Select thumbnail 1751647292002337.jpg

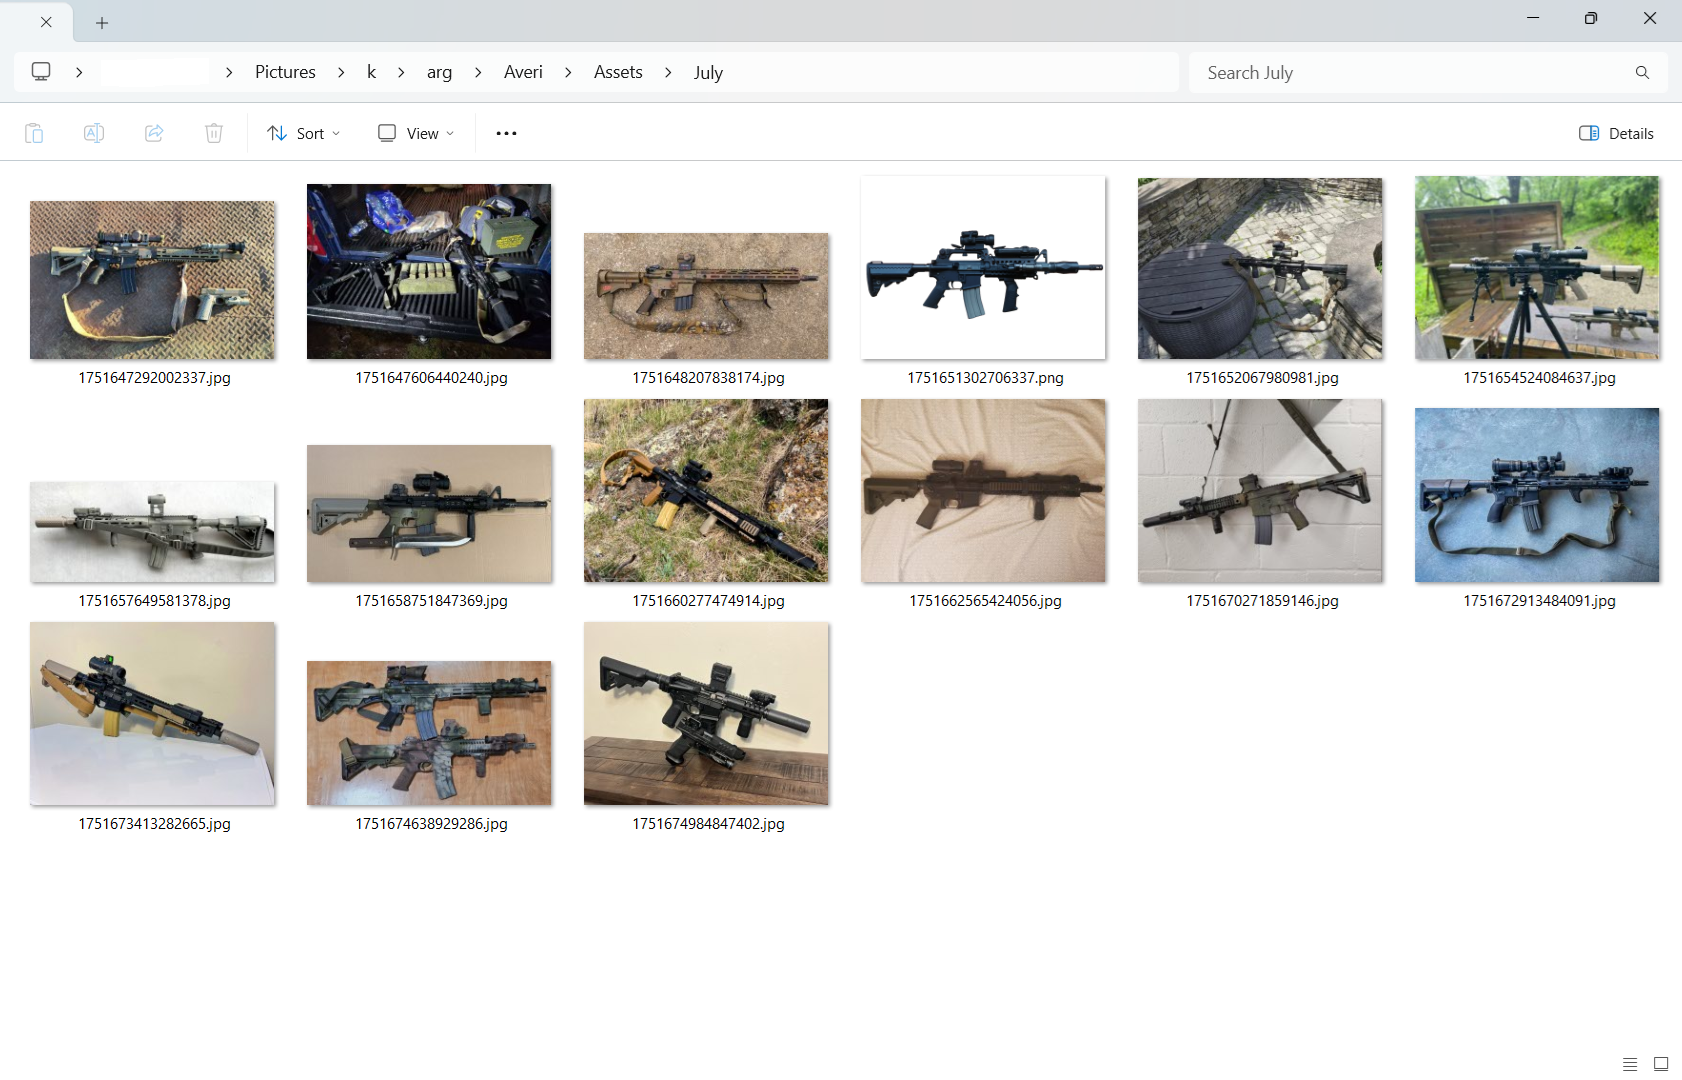tap(152, 280)
